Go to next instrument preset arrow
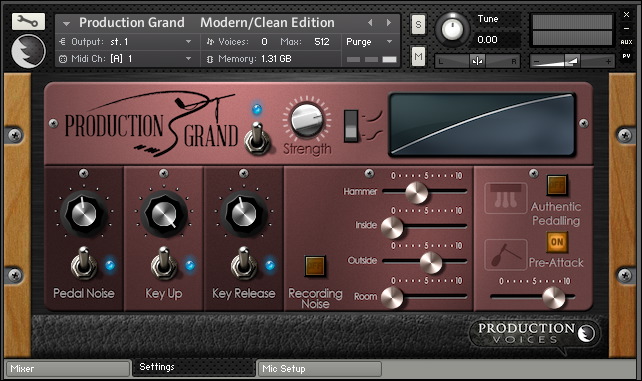The image size is (642, 381). tap(389, 23)
